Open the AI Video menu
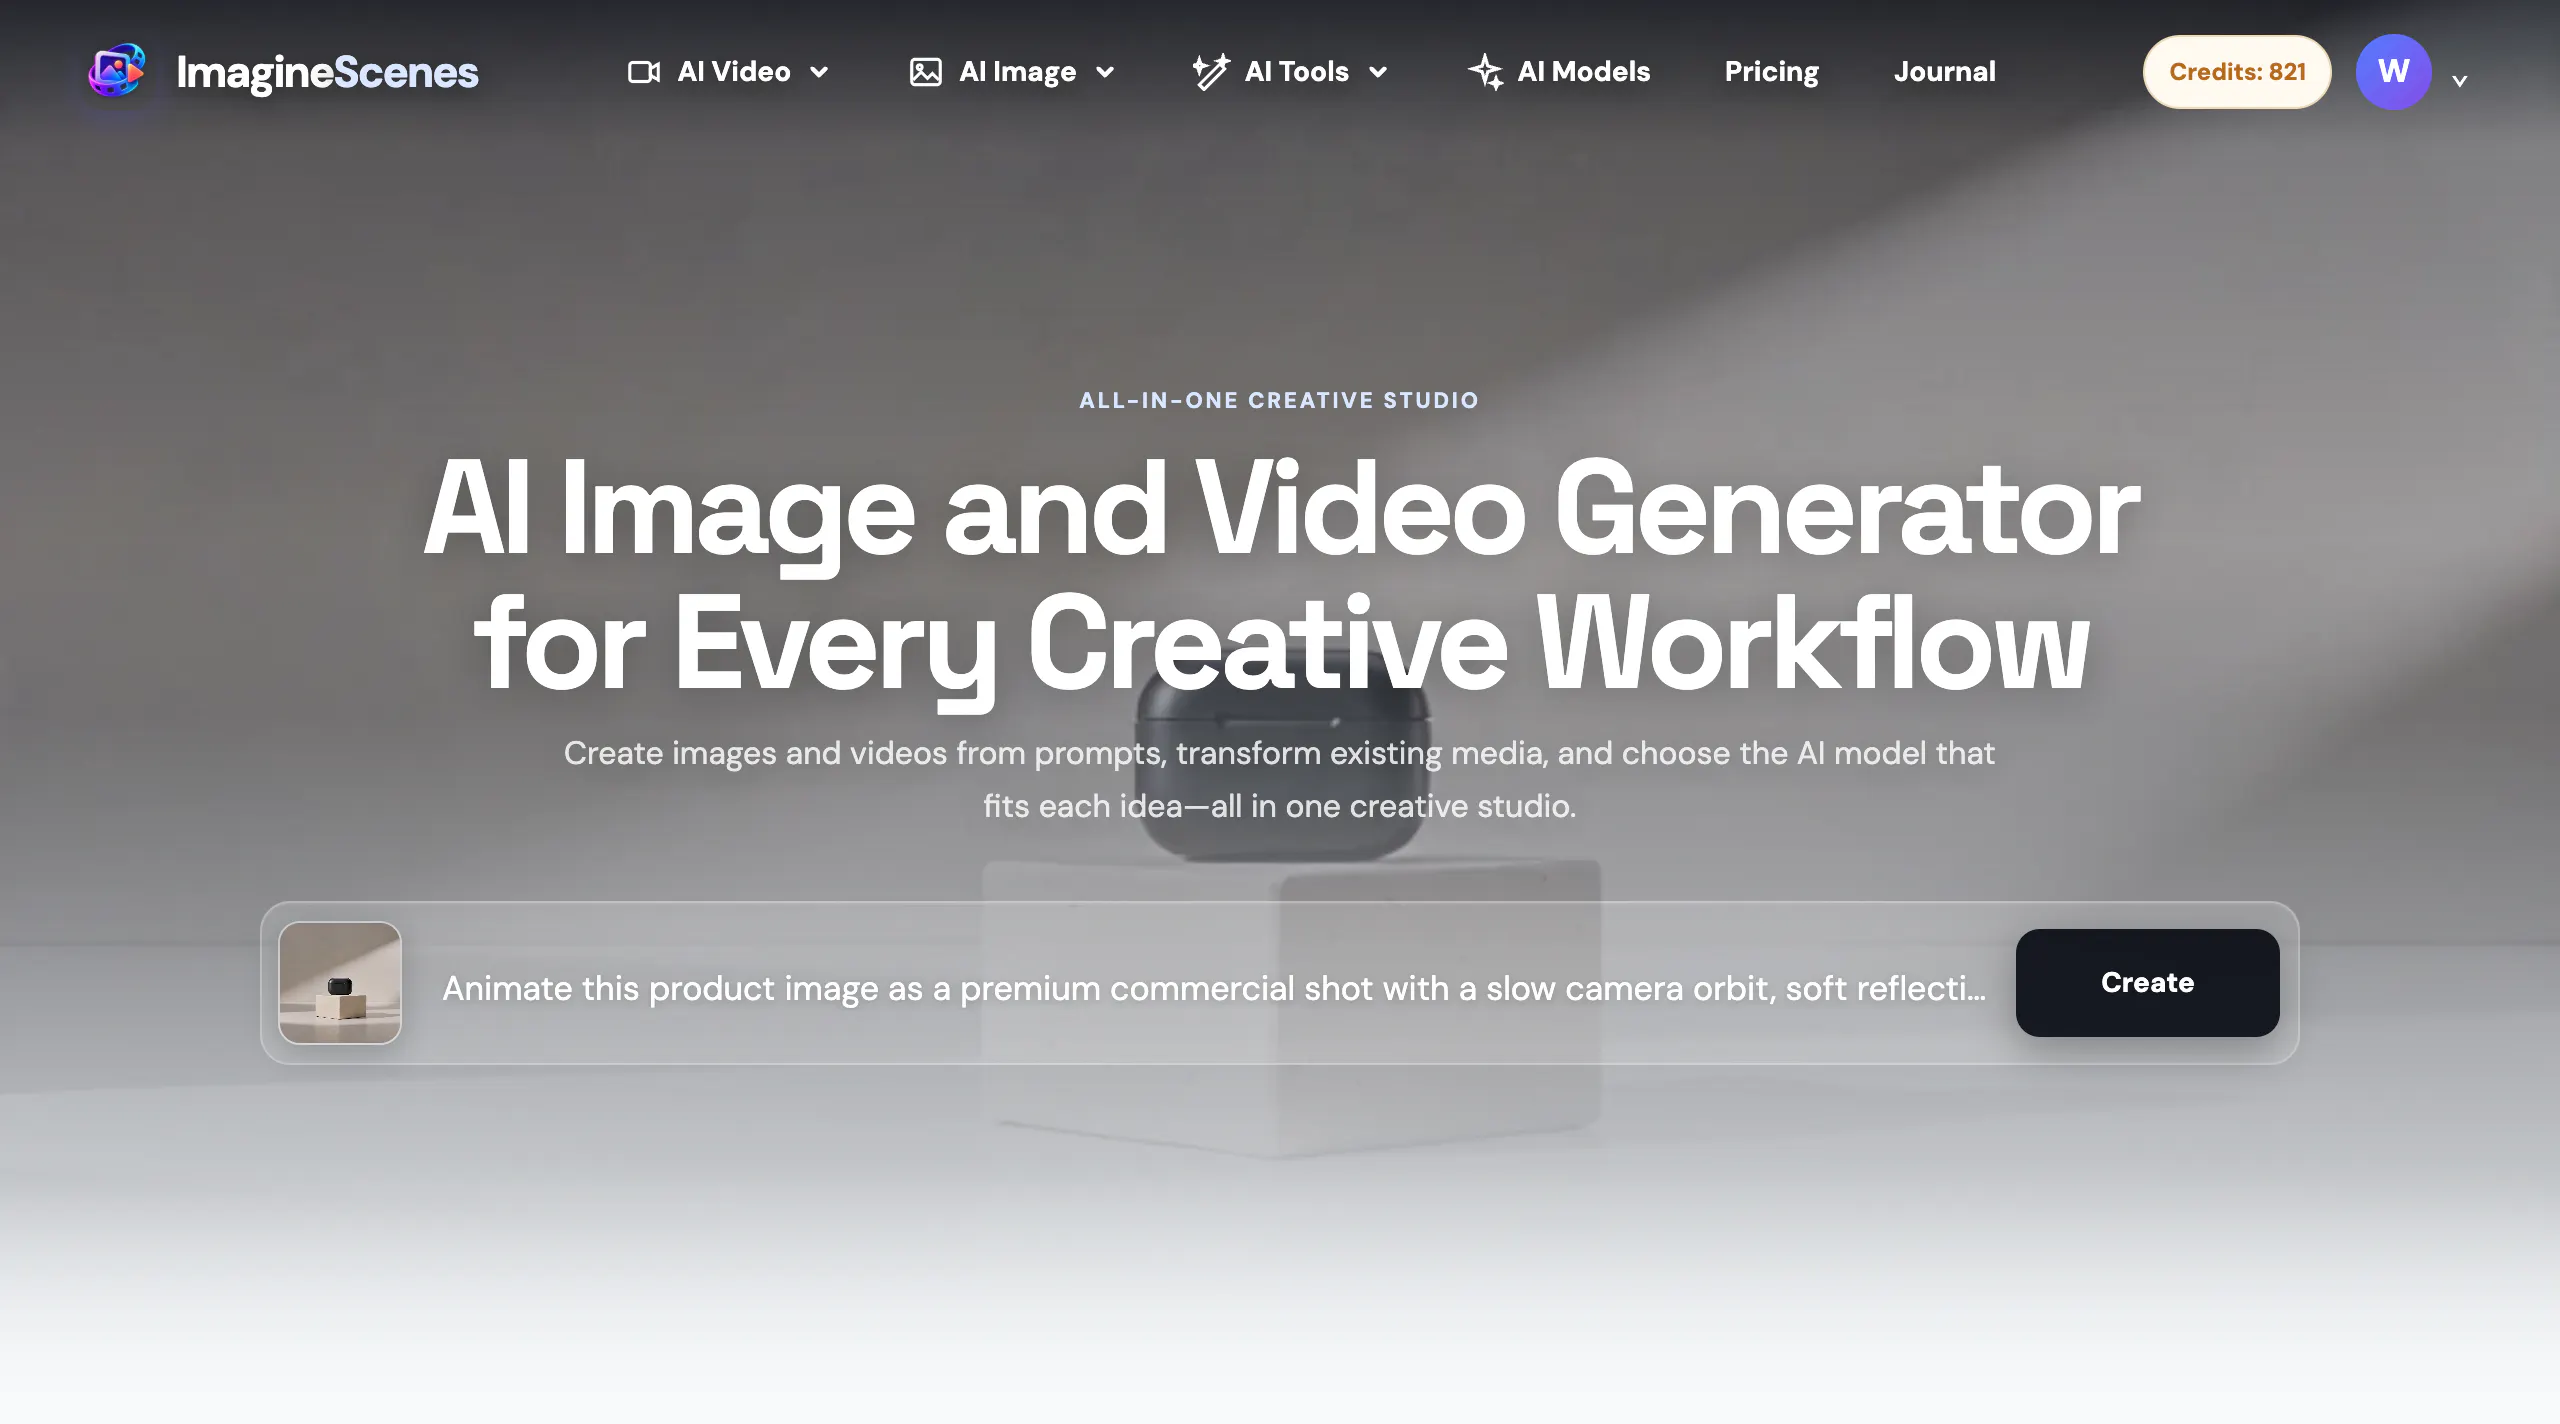The width and height of the screenshot is (2560, 1424). [x=729, y=72]
